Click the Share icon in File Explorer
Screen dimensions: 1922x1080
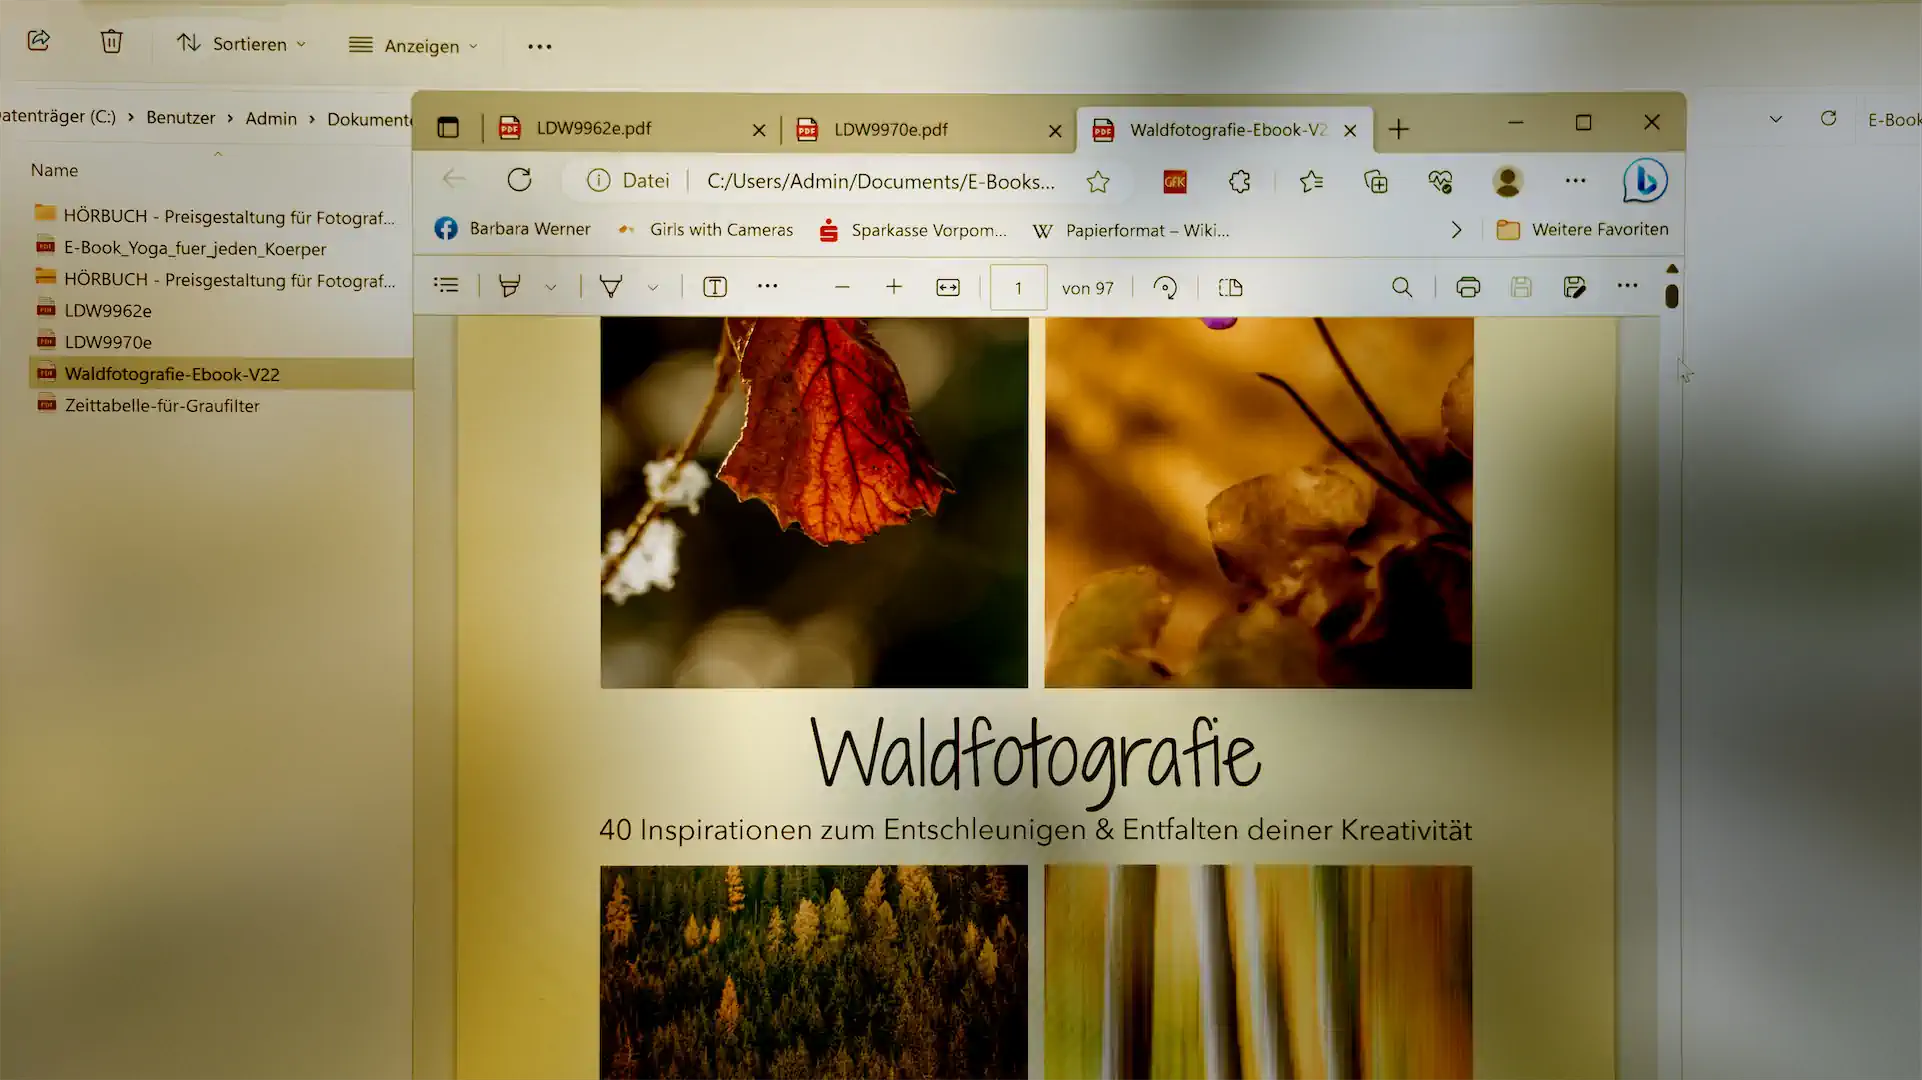(x=39, y=41)
